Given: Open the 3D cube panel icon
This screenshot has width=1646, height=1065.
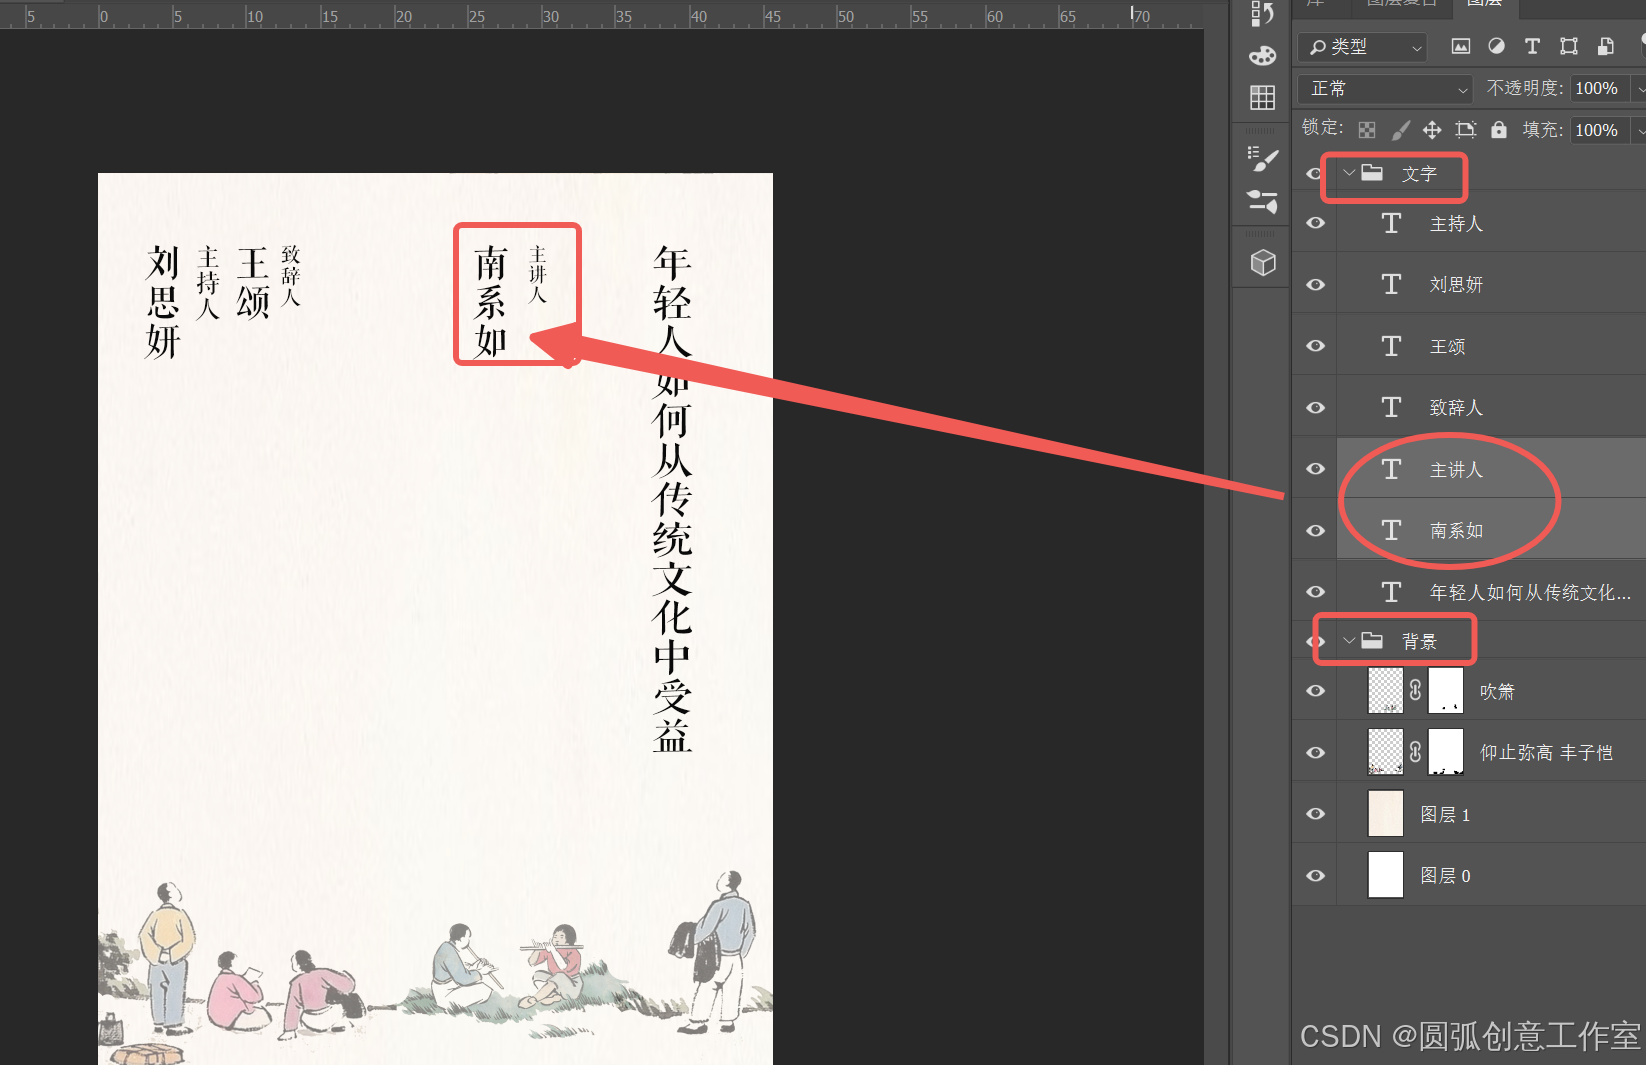Looking at the screenshot, I should tap(1263, 262).
